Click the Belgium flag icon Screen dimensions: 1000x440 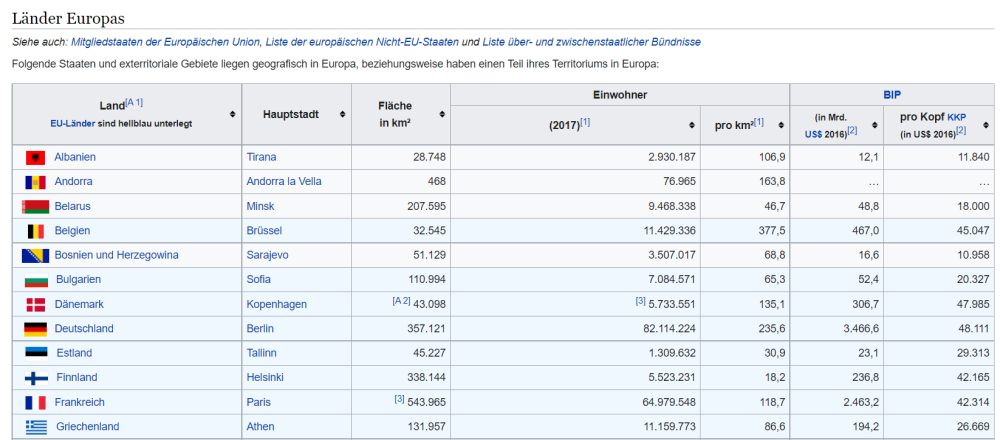point(35,231)
